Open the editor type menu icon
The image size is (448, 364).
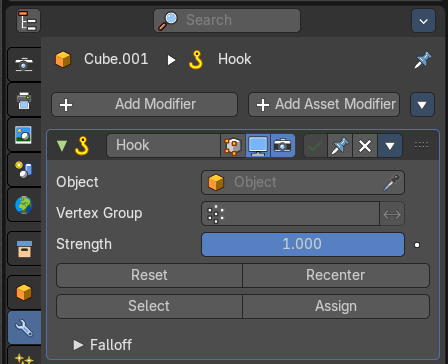[x=28, y=21]
